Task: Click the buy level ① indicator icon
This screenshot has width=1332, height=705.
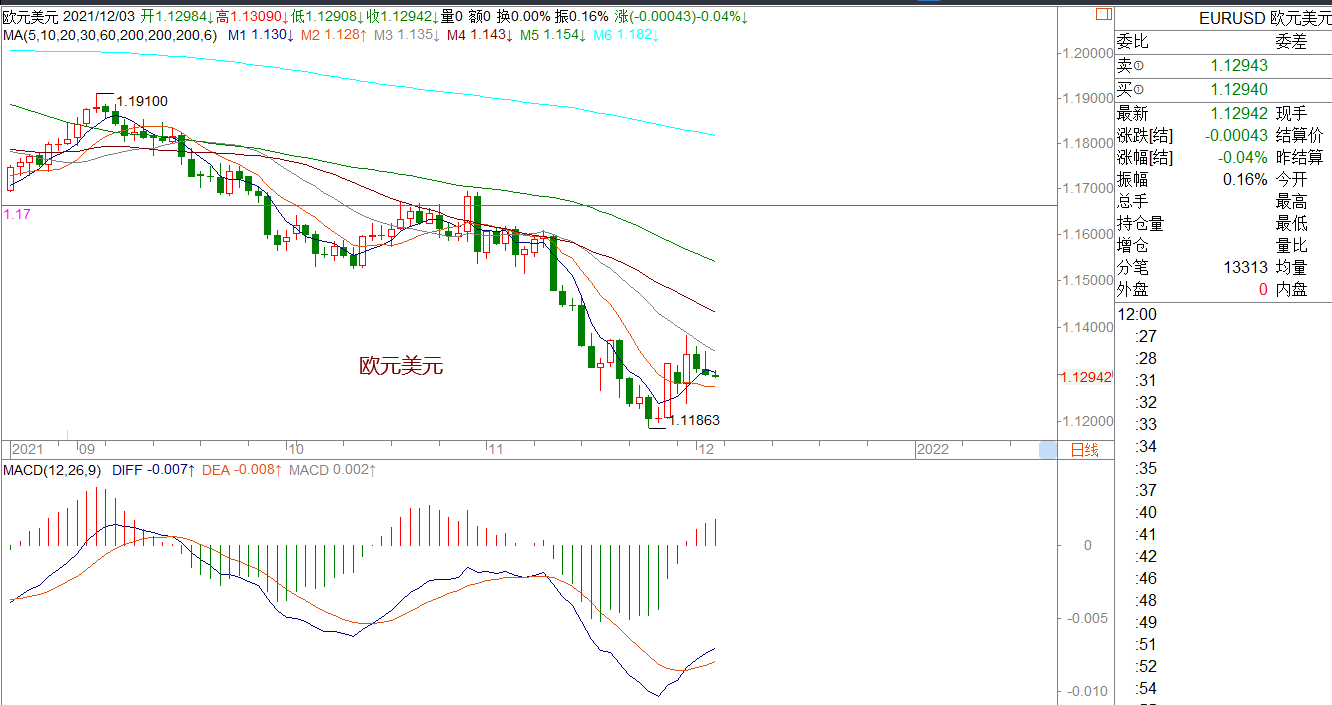Action: (x=1138, y=90)
